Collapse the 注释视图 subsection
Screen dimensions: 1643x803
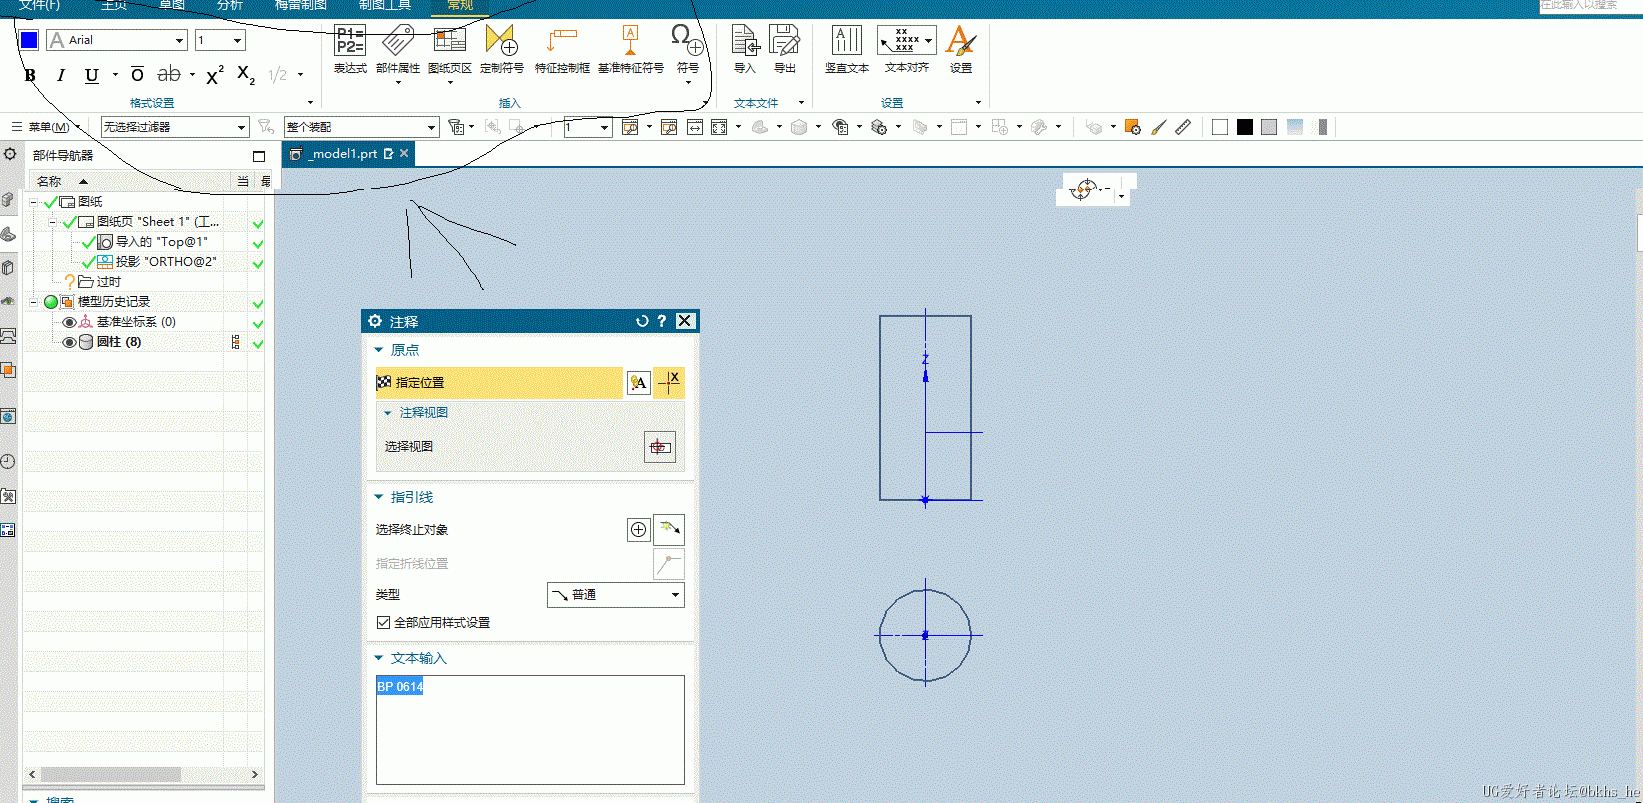pos(388,412)
